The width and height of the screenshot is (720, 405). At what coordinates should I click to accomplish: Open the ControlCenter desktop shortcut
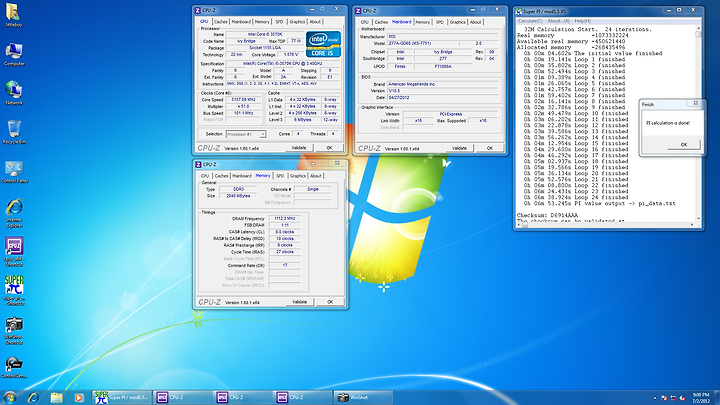14,368
